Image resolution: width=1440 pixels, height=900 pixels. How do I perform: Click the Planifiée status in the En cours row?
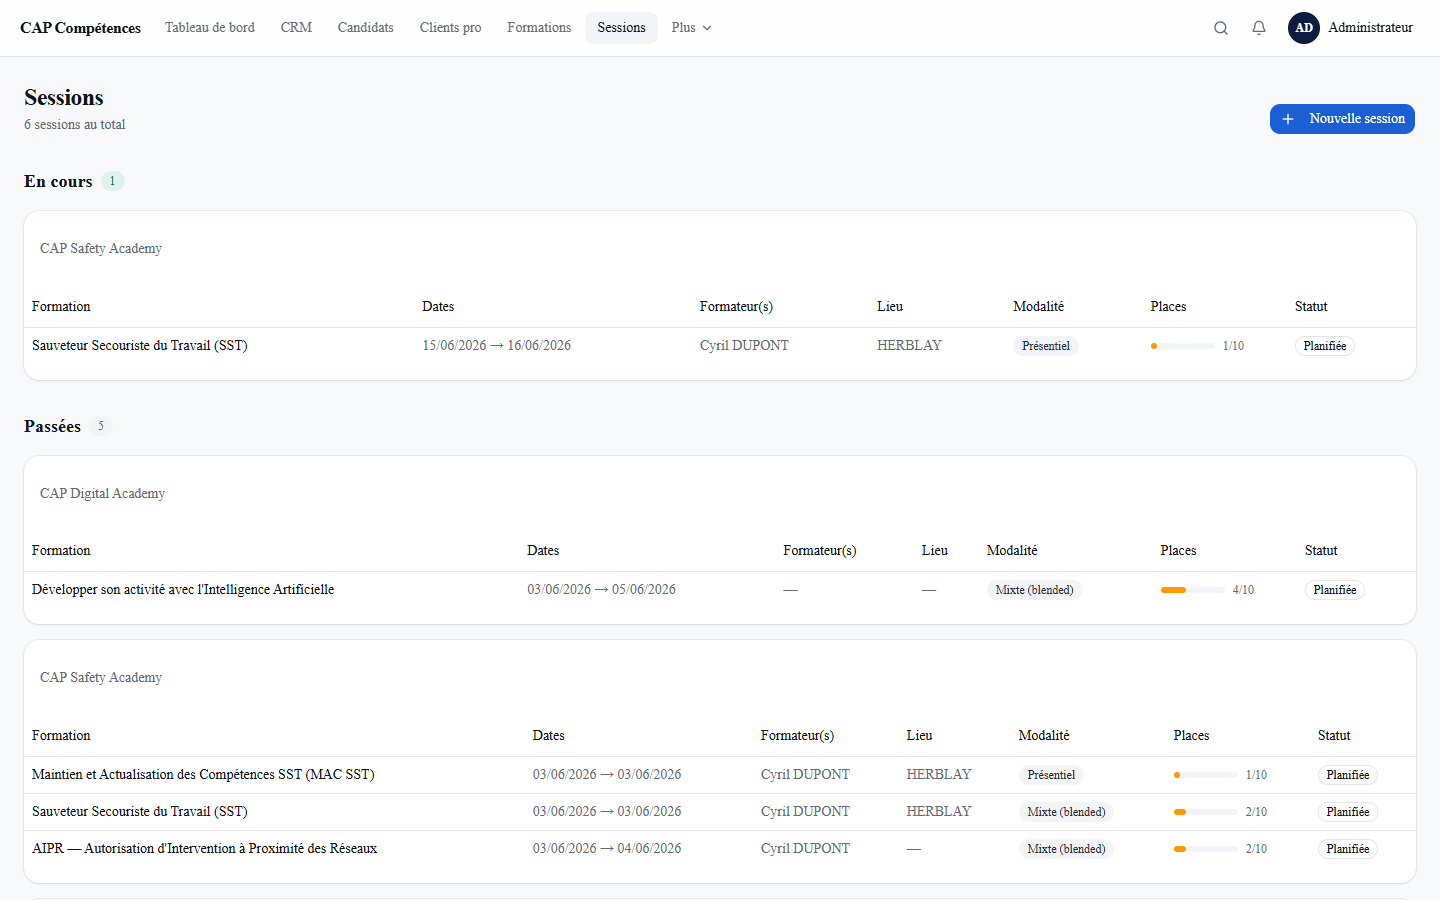pyautogui.click(x=1325, y=346)
